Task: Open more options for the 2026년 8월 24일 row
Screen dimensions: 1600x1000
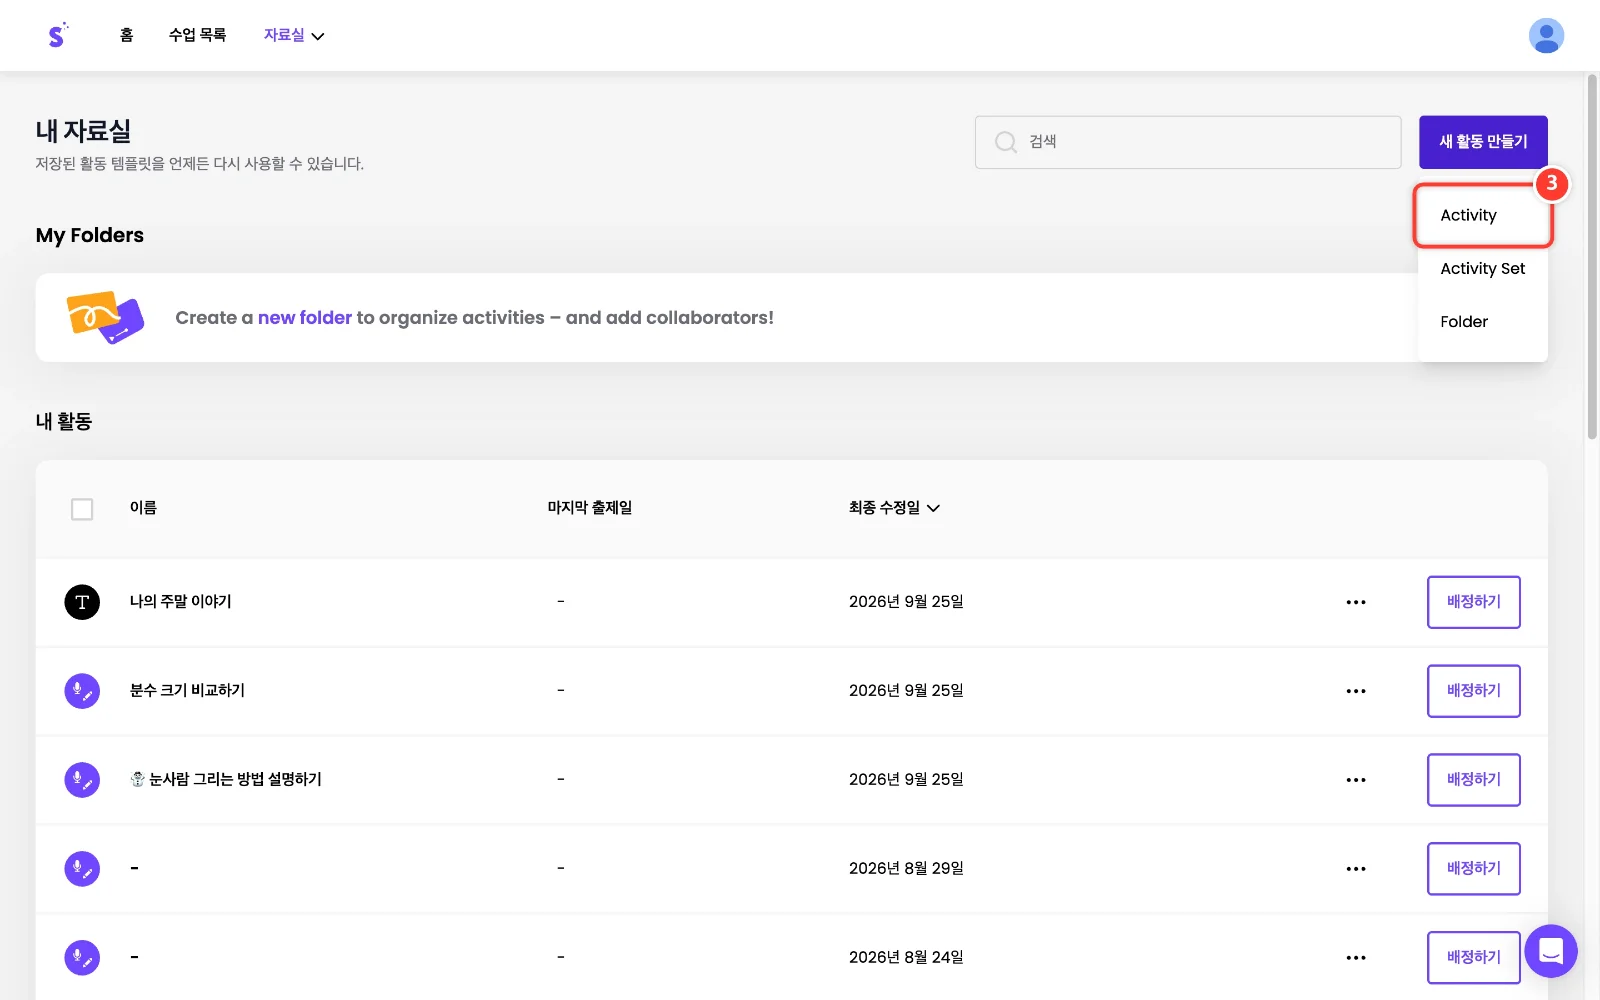Action: [x=1356, y=958]
